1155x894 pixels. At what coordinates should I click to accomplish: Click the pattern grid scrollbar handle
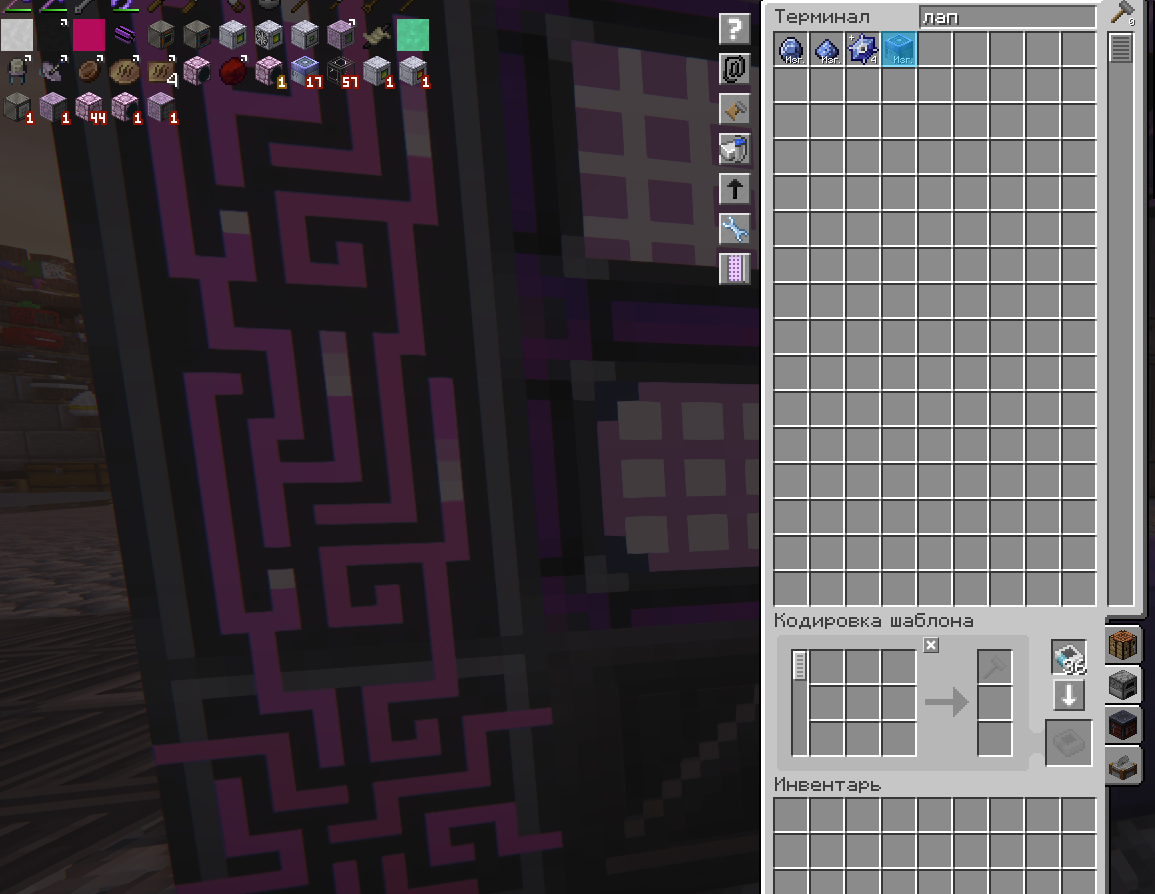[800, 666]
